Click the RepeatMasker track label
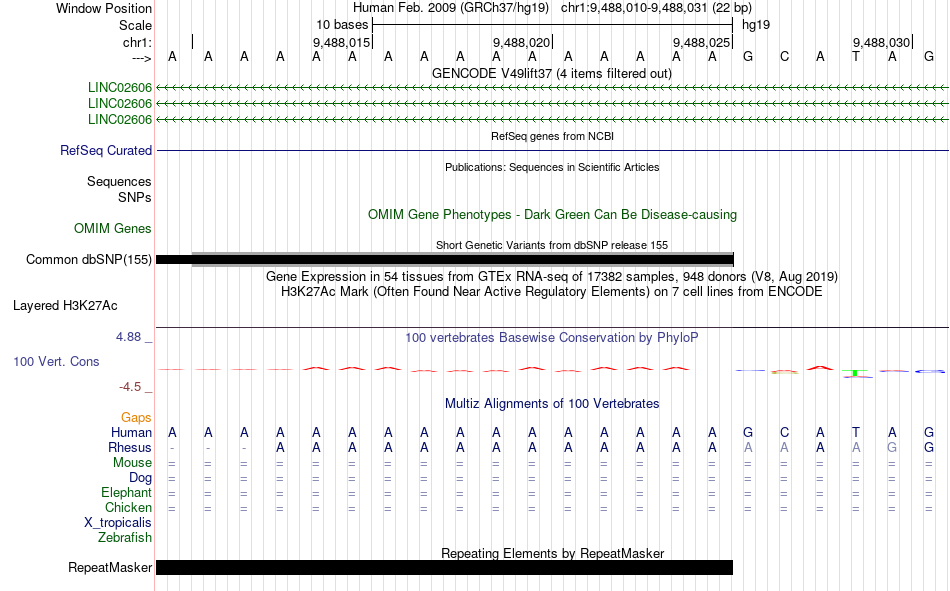The image size is (950, 591). [110, 567]
